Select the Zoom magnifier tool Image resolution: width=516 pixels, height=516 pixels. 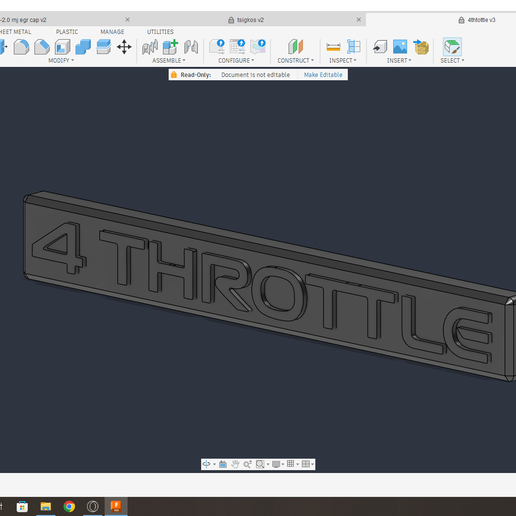point(247,464)
